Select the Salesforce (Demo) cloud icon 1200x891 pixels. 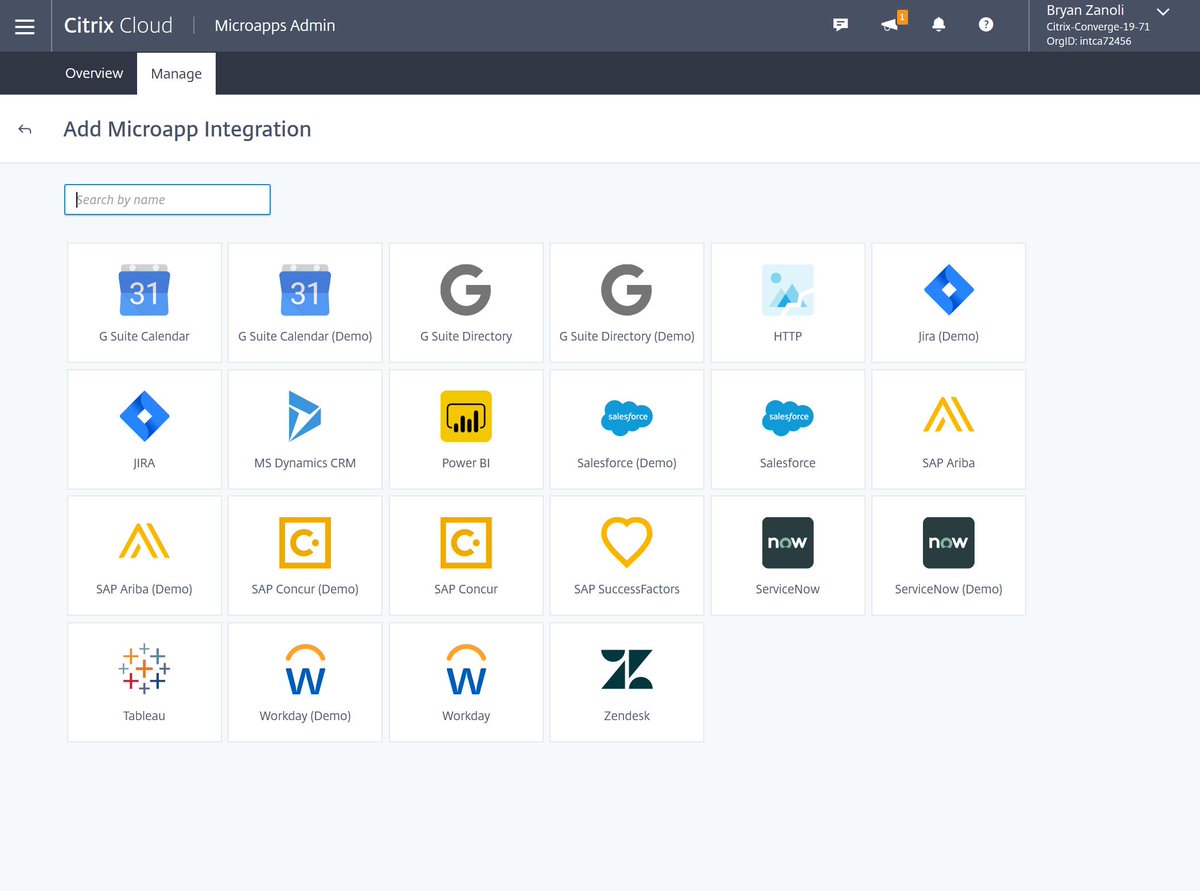tap(627, 417)
